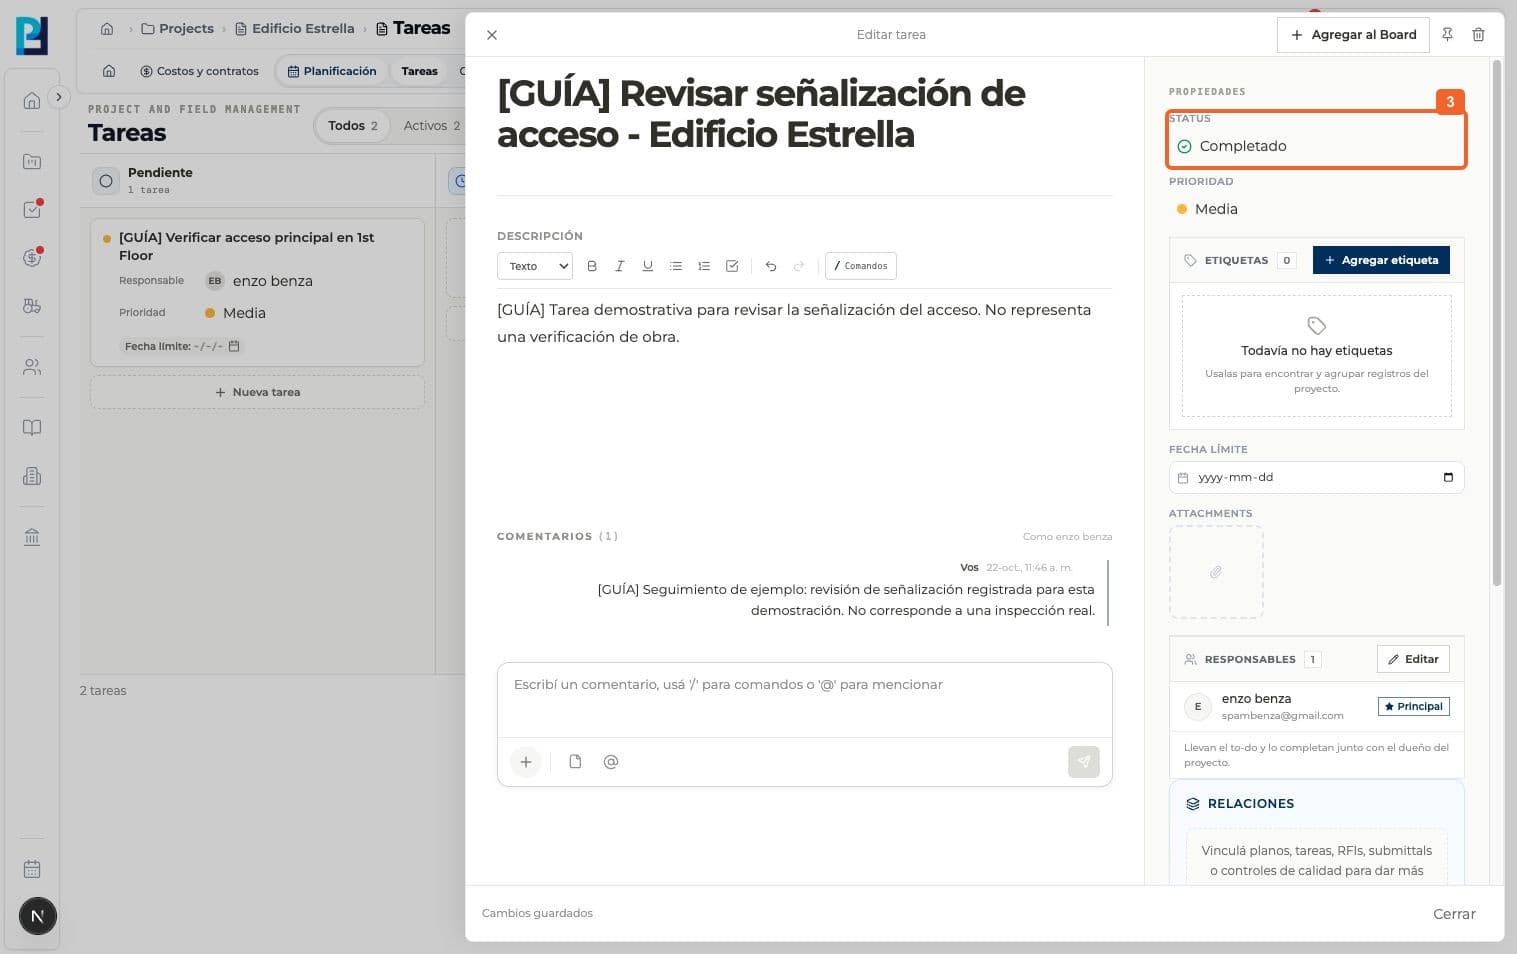The width and height of the screenshot is (1517, 954).
Task: Close the task editor with the X icon
Action: point(492,35)
